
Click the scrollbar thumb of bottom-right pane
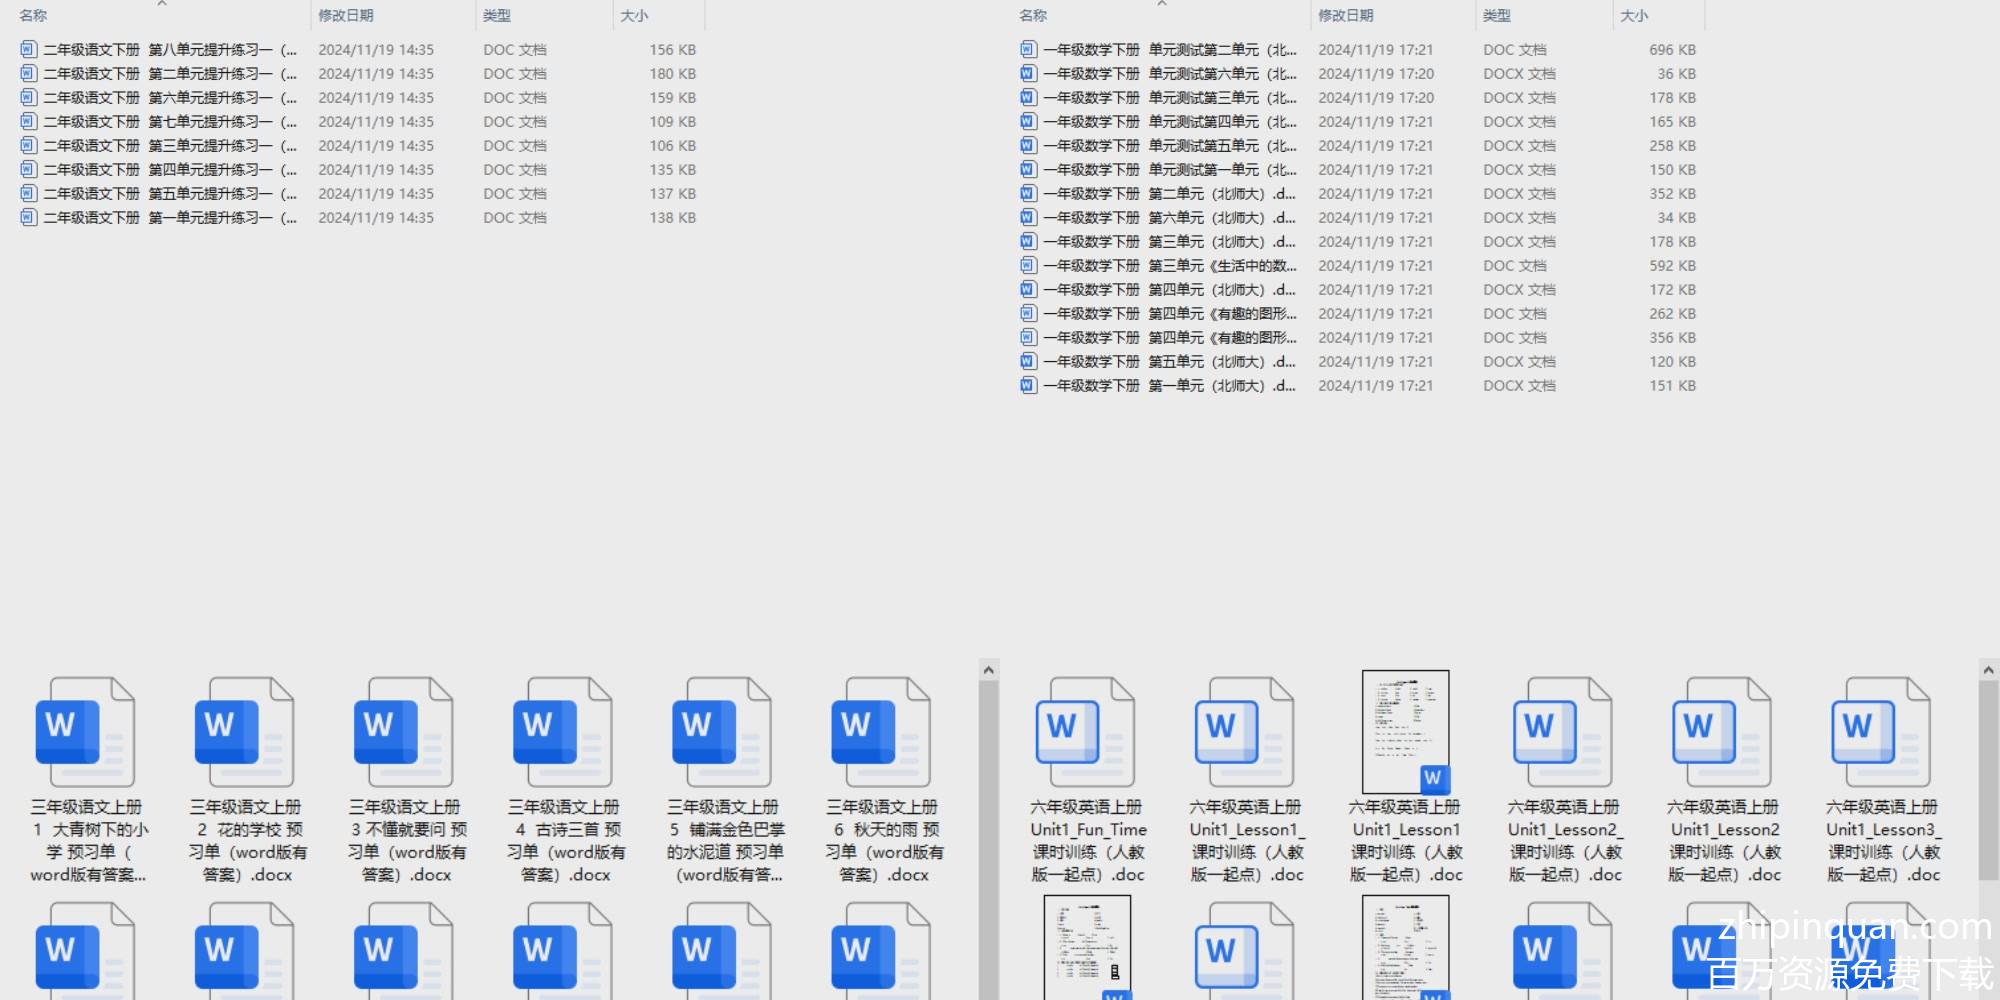click(1988, 780)
